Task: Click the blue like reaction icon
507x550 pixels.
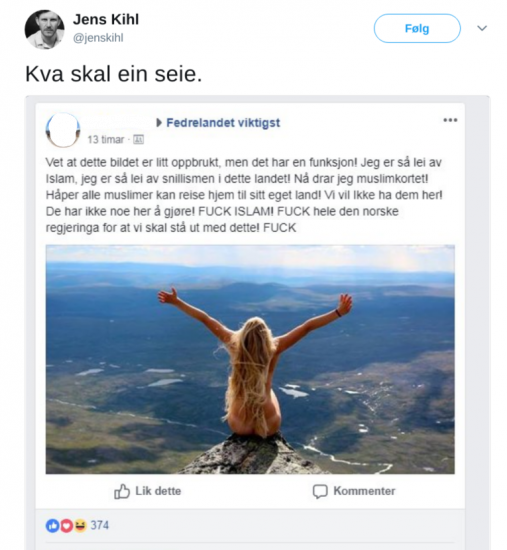Action: pos(53,525)
